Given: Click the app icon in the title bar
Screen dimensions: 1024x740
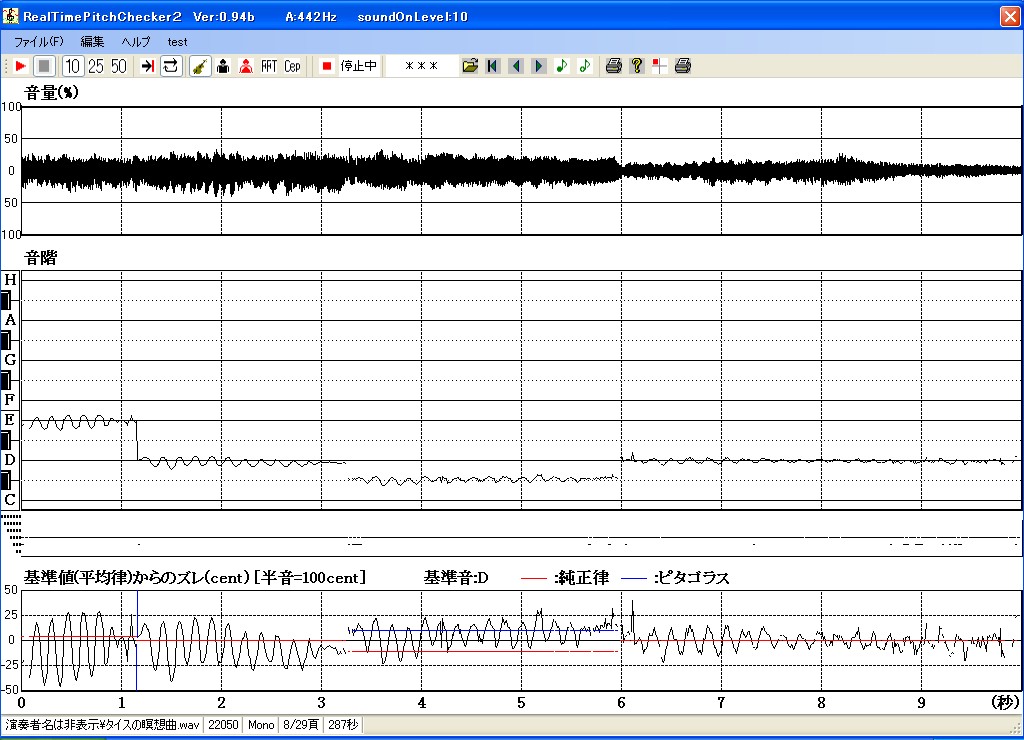Looking at the screenshot, I should pos(10,16).
